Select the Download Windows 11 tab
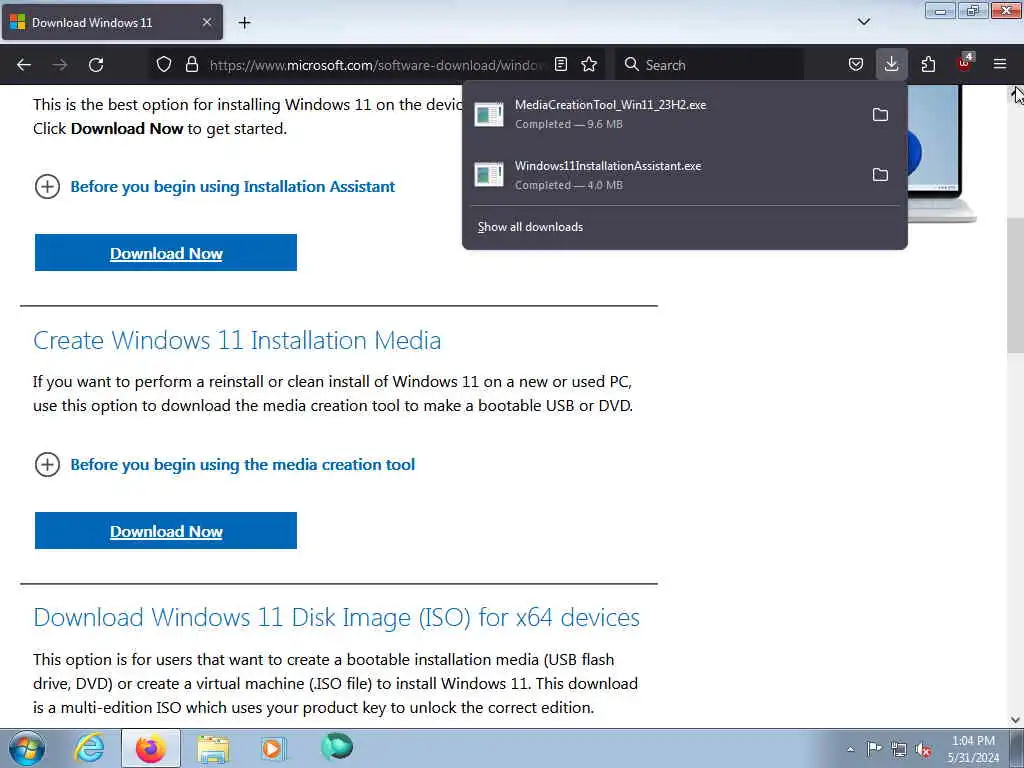Image resolution: width=1024 pixels, height=768 pixels. (x=112, y=22)
